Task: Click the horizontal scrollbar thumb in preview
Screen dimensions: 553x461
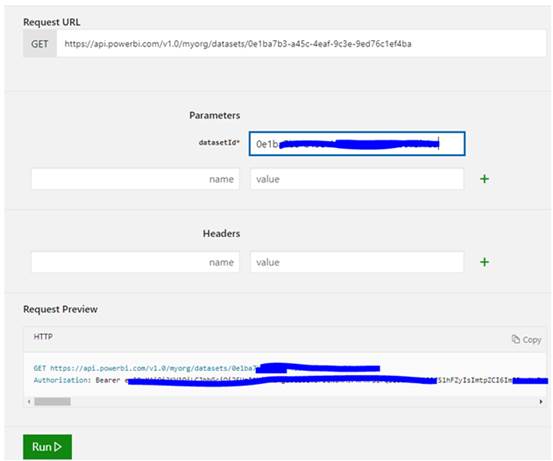Action: 52,401
